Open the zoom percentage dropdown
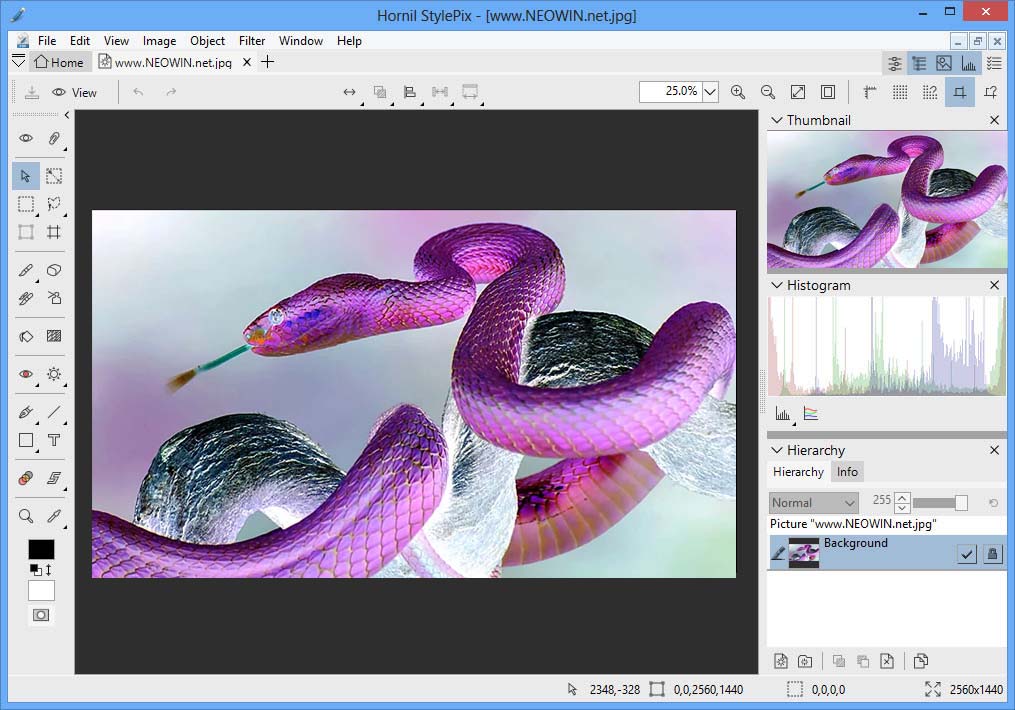 (710, 92)
